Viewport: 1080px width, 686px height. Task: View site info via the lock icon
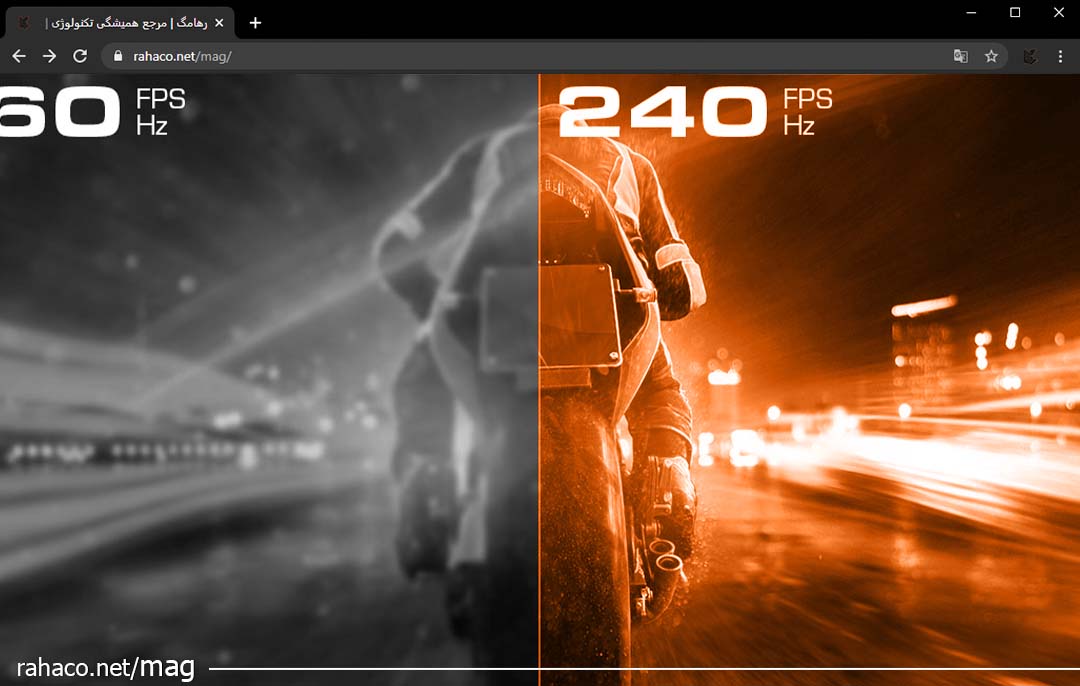pyautogui.click(x=118, y=56)
